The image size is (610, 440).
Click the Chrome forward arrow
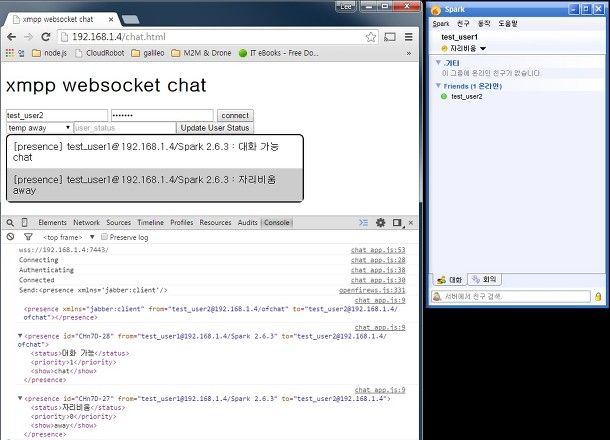[28, 37]
